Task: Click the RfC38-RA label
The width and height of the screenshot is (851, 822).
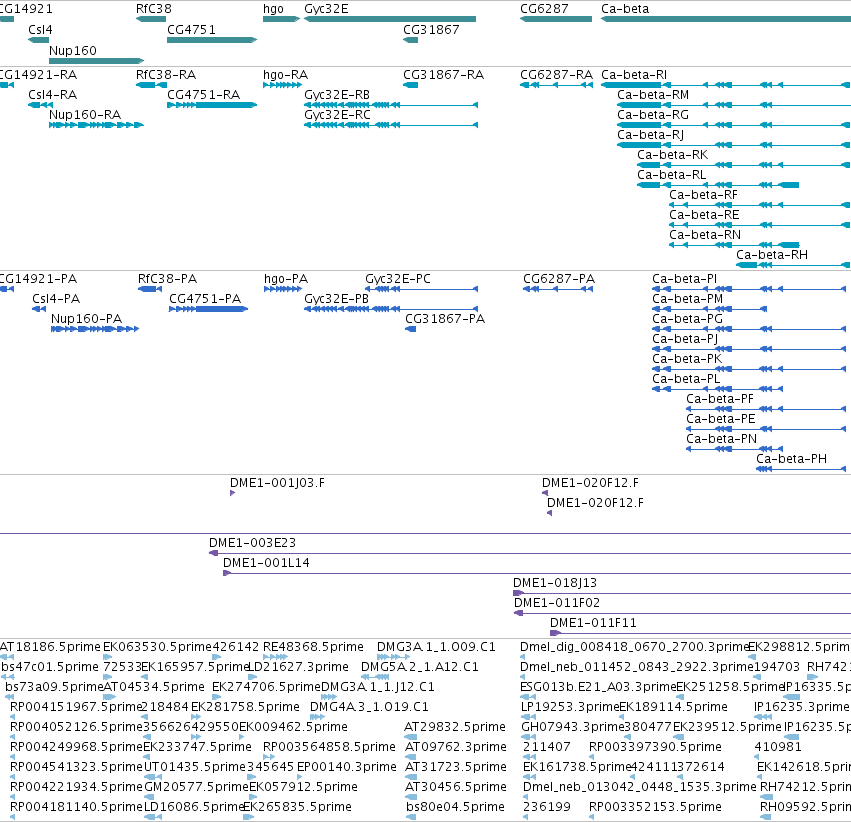Action: [x=166, y=74]
